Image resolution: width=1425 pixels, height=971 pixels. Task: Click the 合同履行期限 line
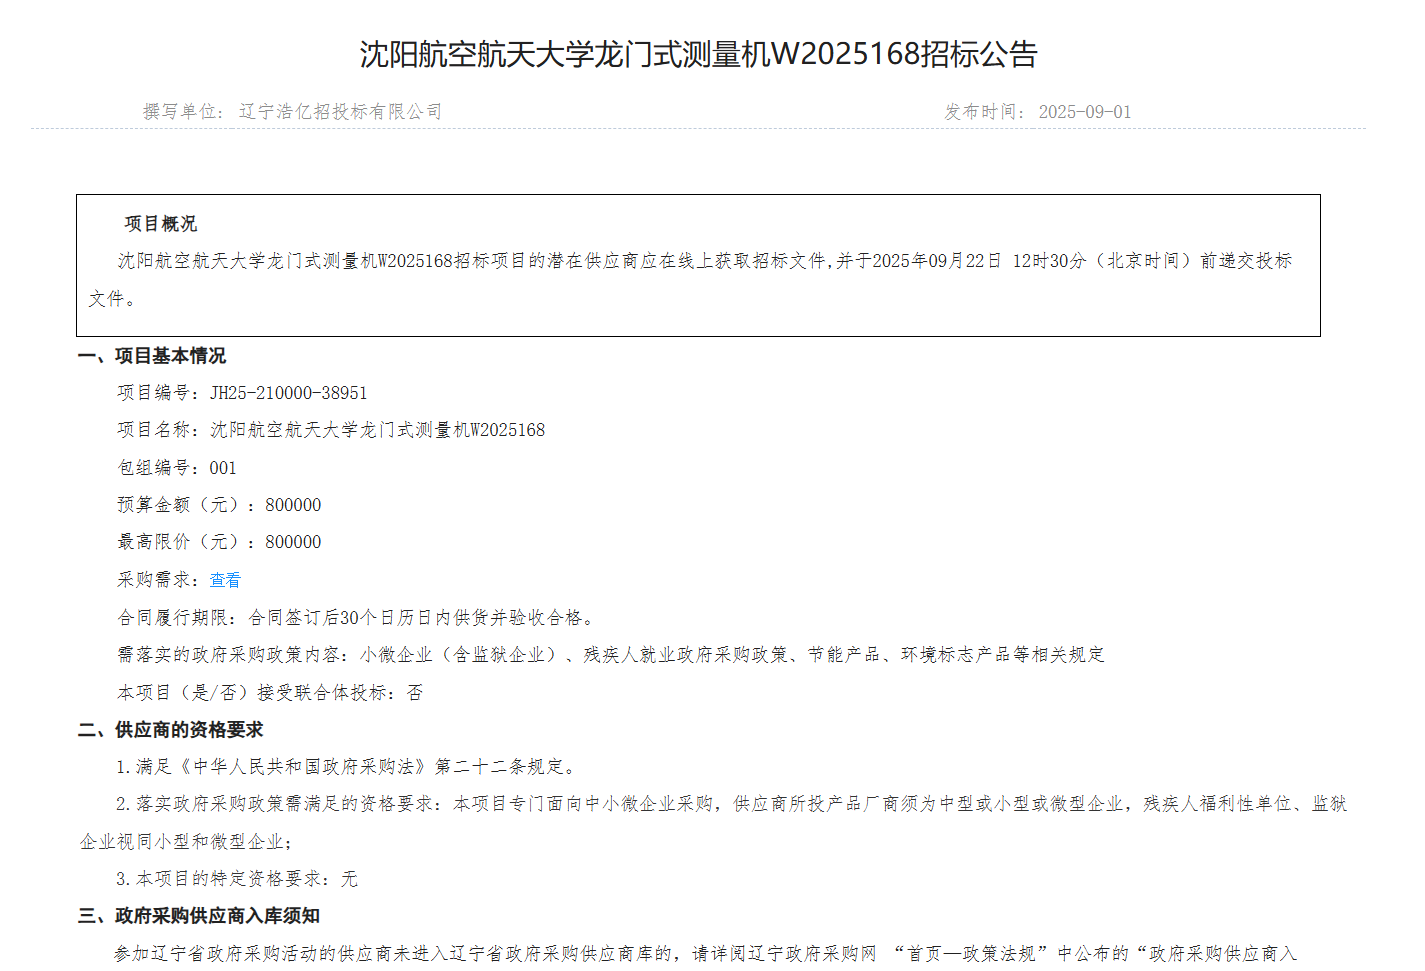[357, 618]
